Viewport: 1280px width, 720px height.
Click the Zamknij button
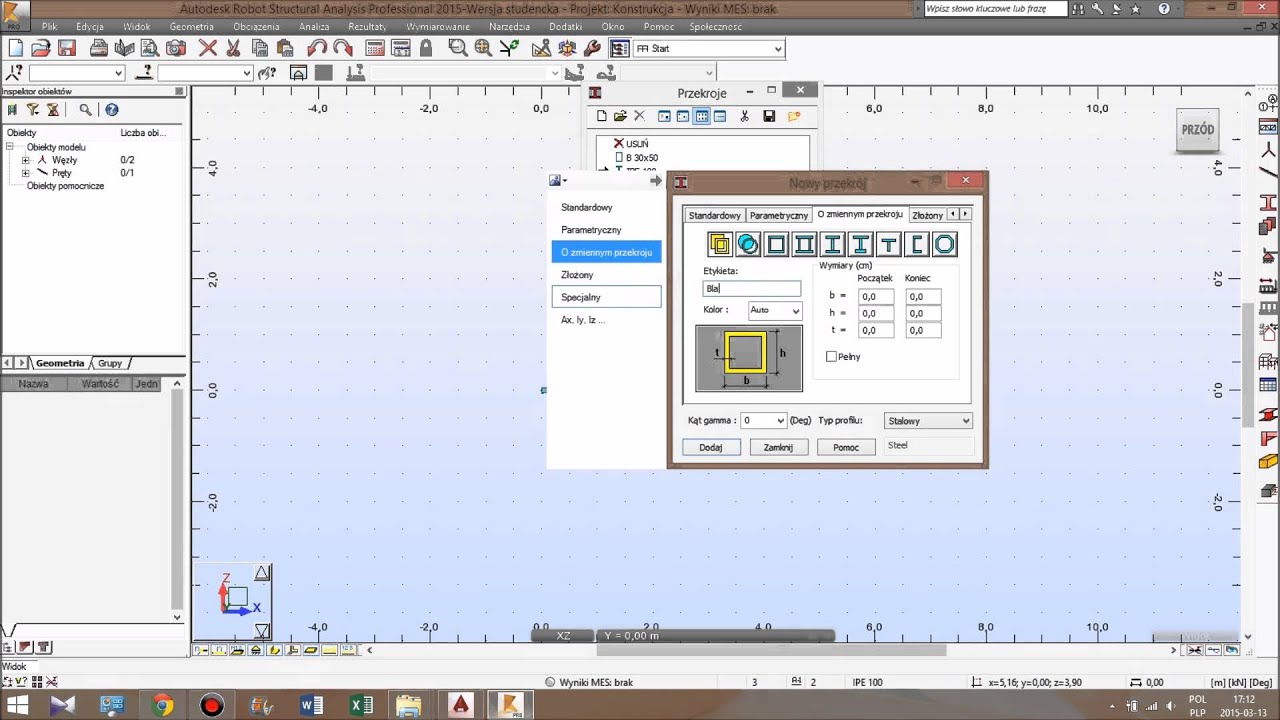[x=778, y=447]
